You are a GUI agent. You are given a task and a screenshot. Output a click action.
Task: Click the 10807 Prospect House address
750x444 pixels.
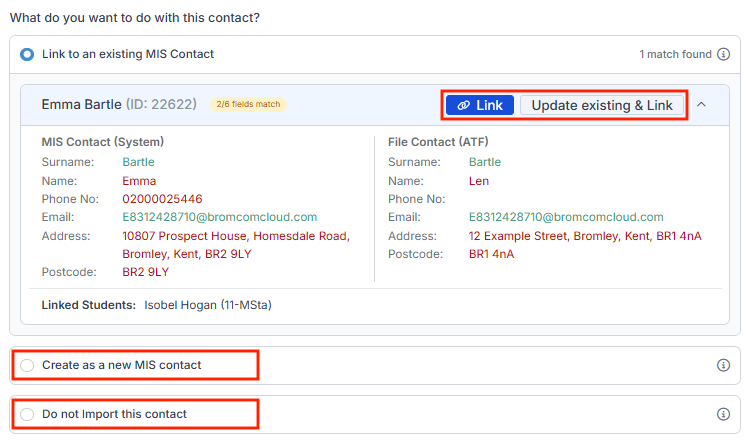click(x=236, y=245)
